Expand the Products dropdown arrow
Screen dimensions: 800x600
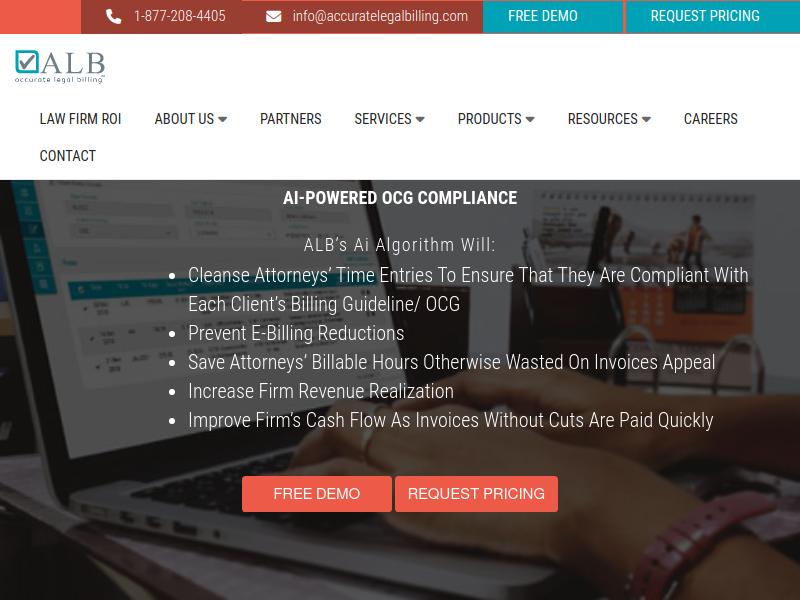tap(530, 119)
